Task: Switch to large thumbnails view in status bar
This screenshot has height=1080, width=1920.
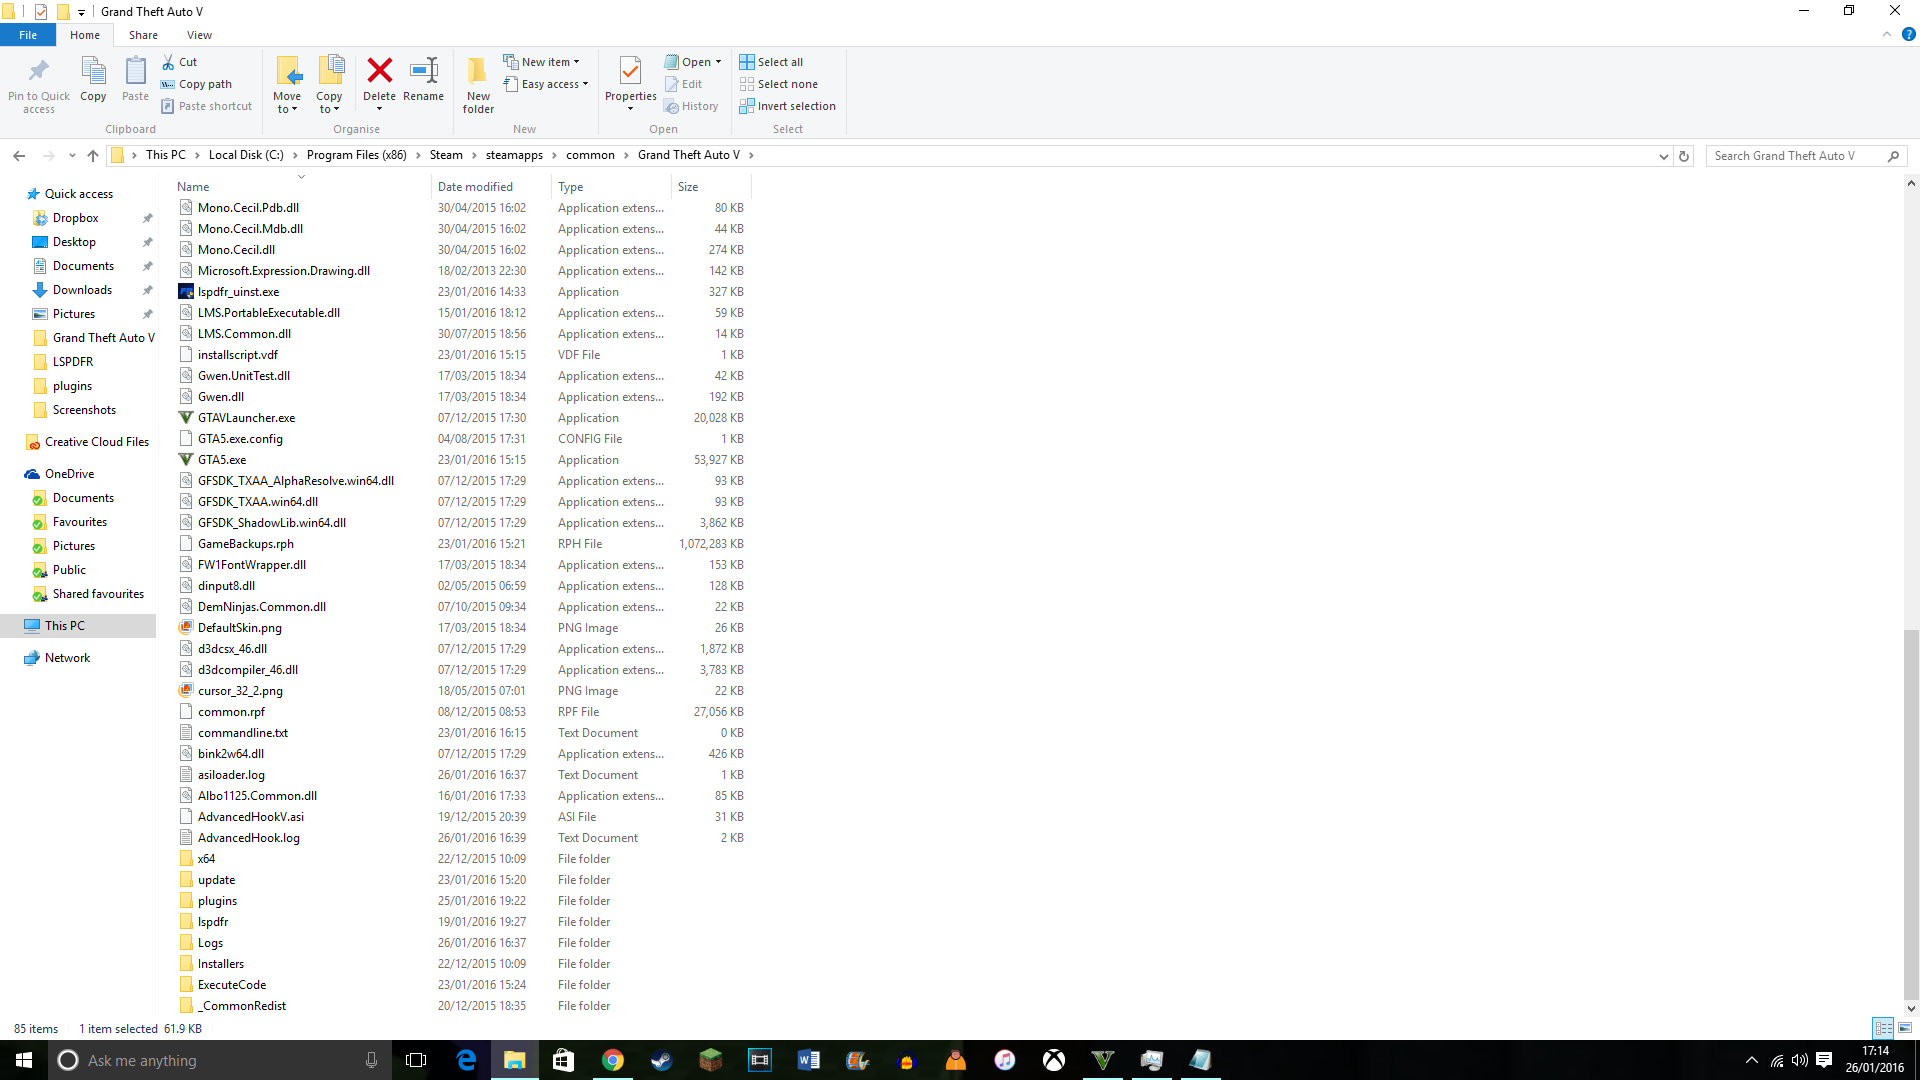Action: (1905, 1028)
